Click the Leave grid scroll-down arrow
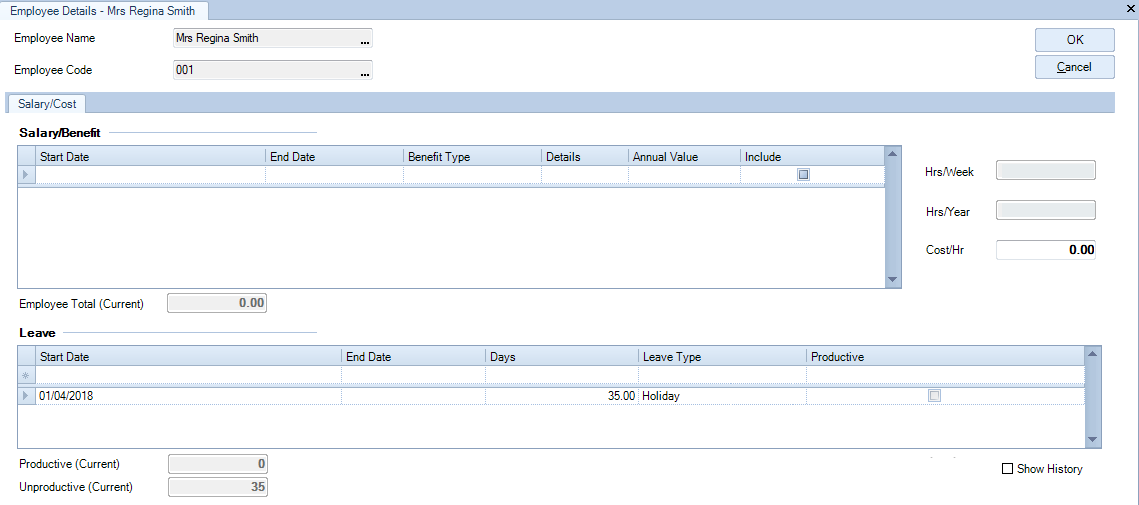Viewport: 1139px width, 505px height. tap(1093, 440)
